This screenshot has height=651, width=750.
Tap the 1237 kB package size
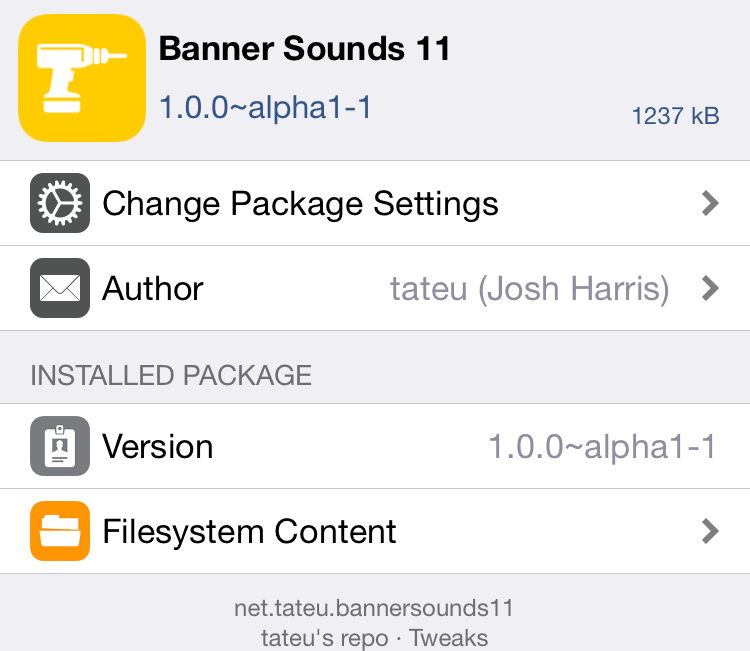[675, 116]
